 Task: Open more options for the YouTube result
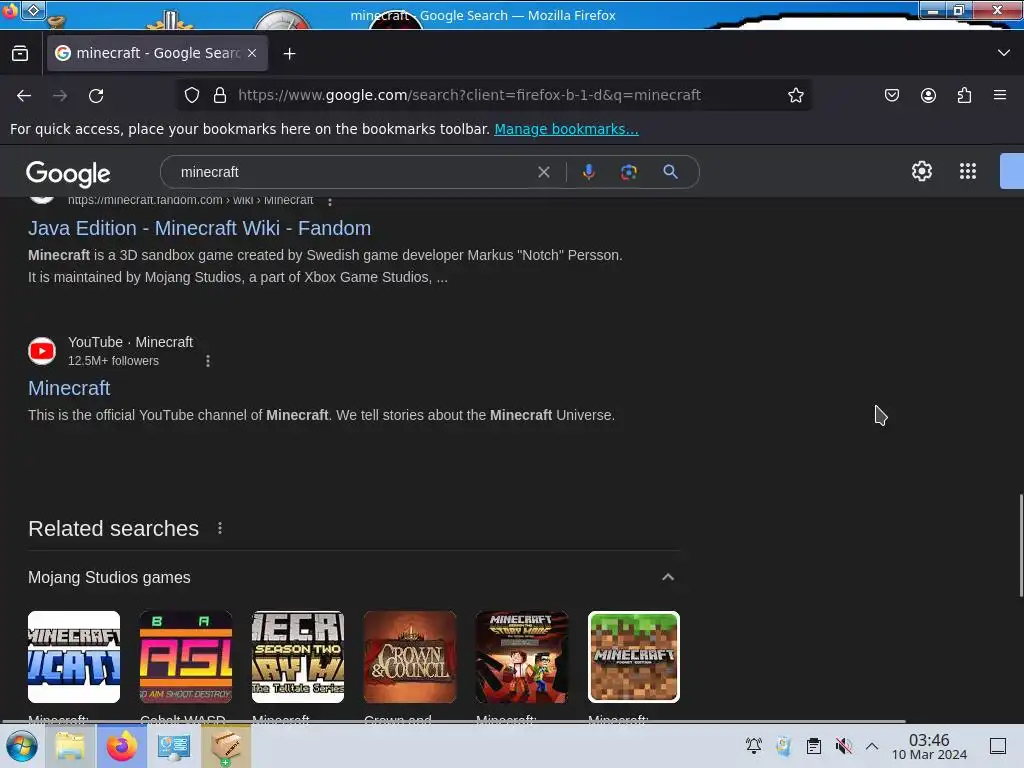pos(208,360)
